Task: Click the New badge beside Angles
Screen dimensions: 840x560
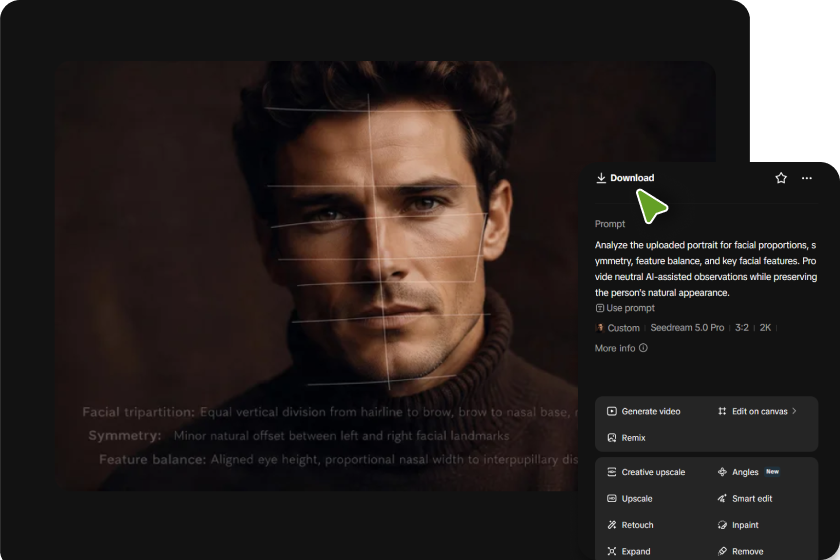Action: coord(772,472)
